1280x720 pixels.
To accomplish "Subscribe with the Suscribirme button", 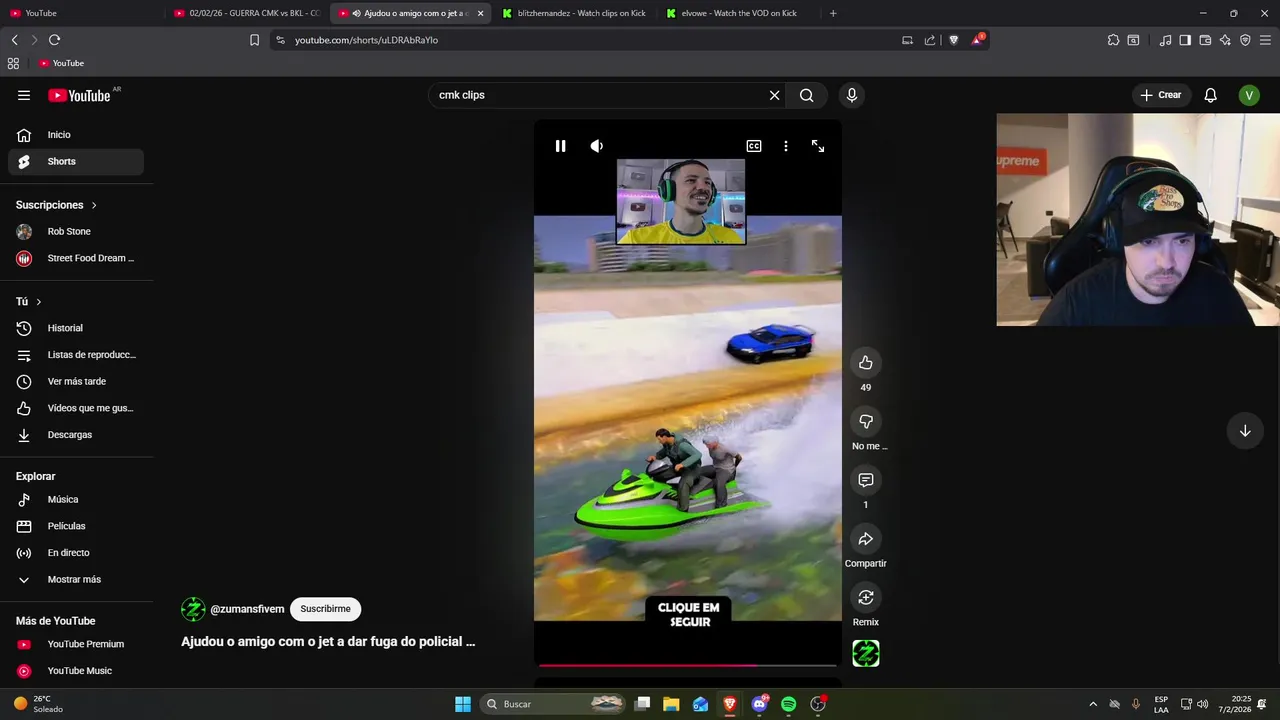I will [x=325, y=609].
